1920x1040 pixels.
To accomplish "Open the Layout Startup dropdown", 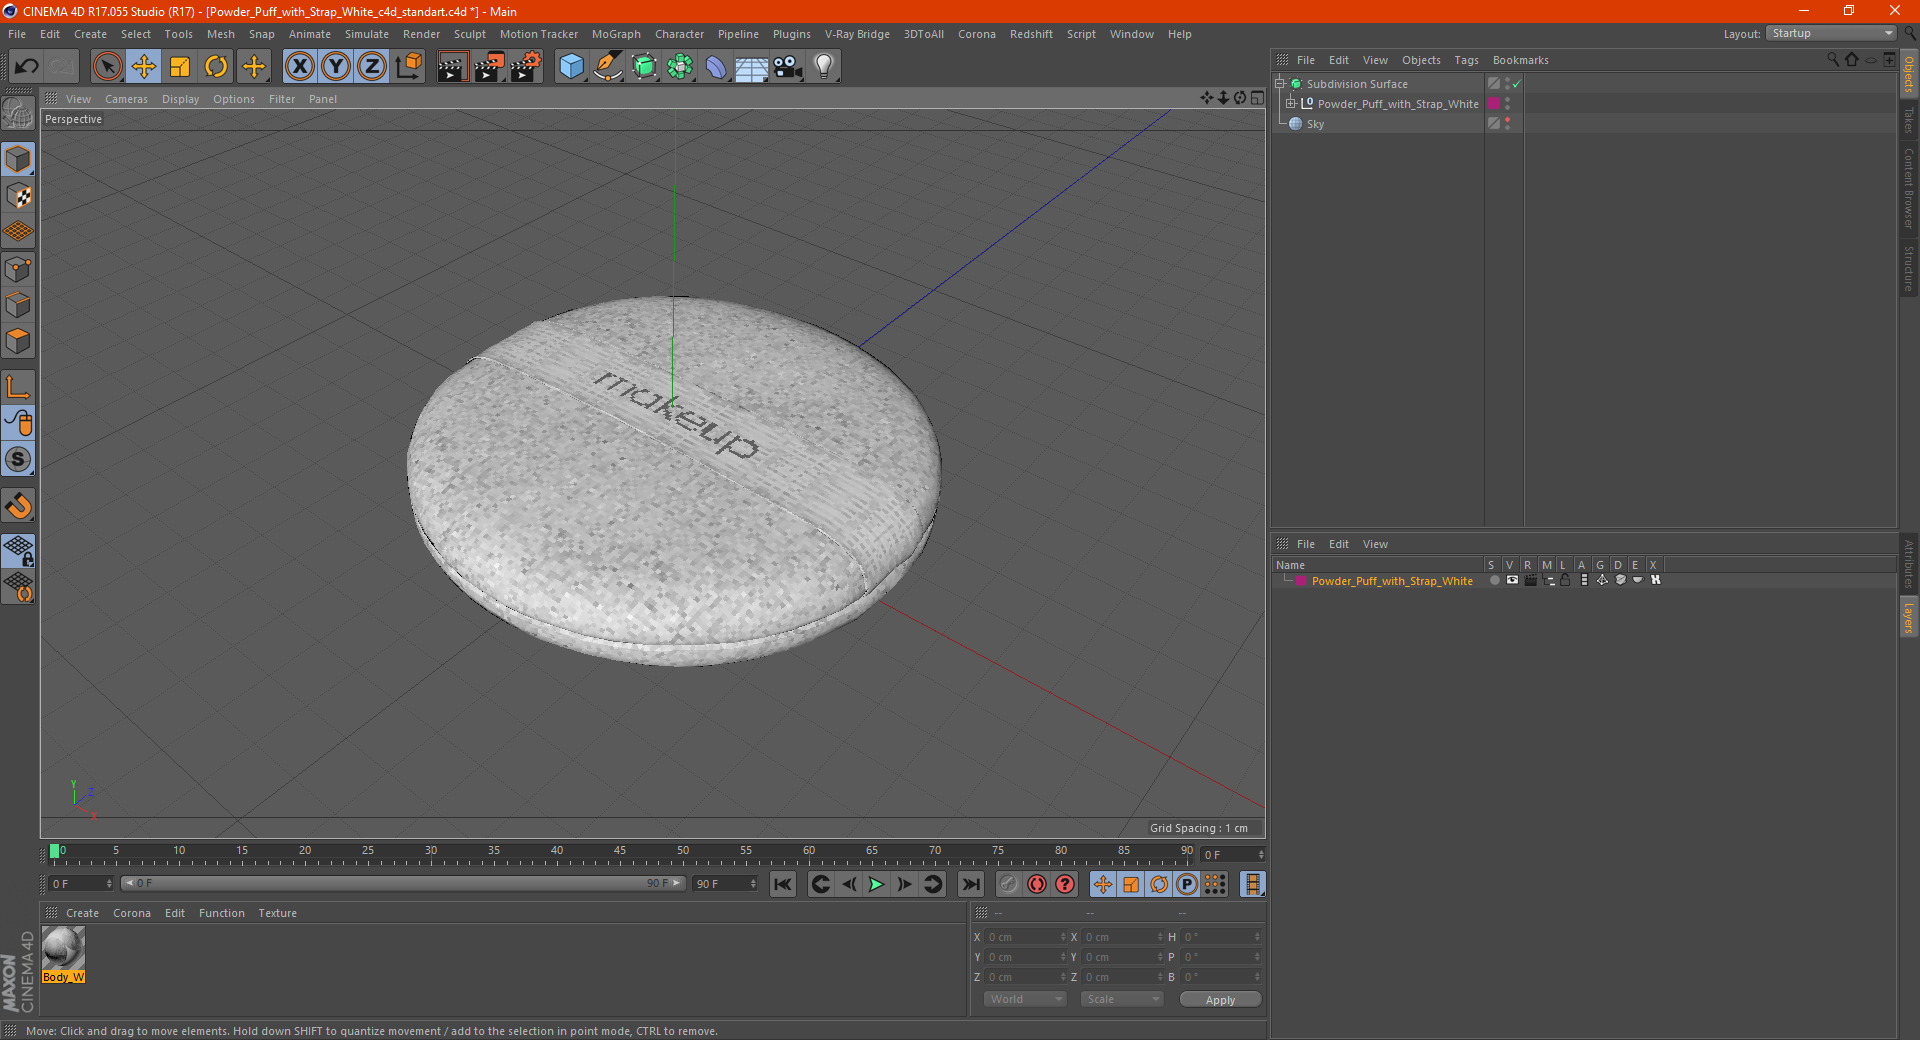I will point(1832,34).
